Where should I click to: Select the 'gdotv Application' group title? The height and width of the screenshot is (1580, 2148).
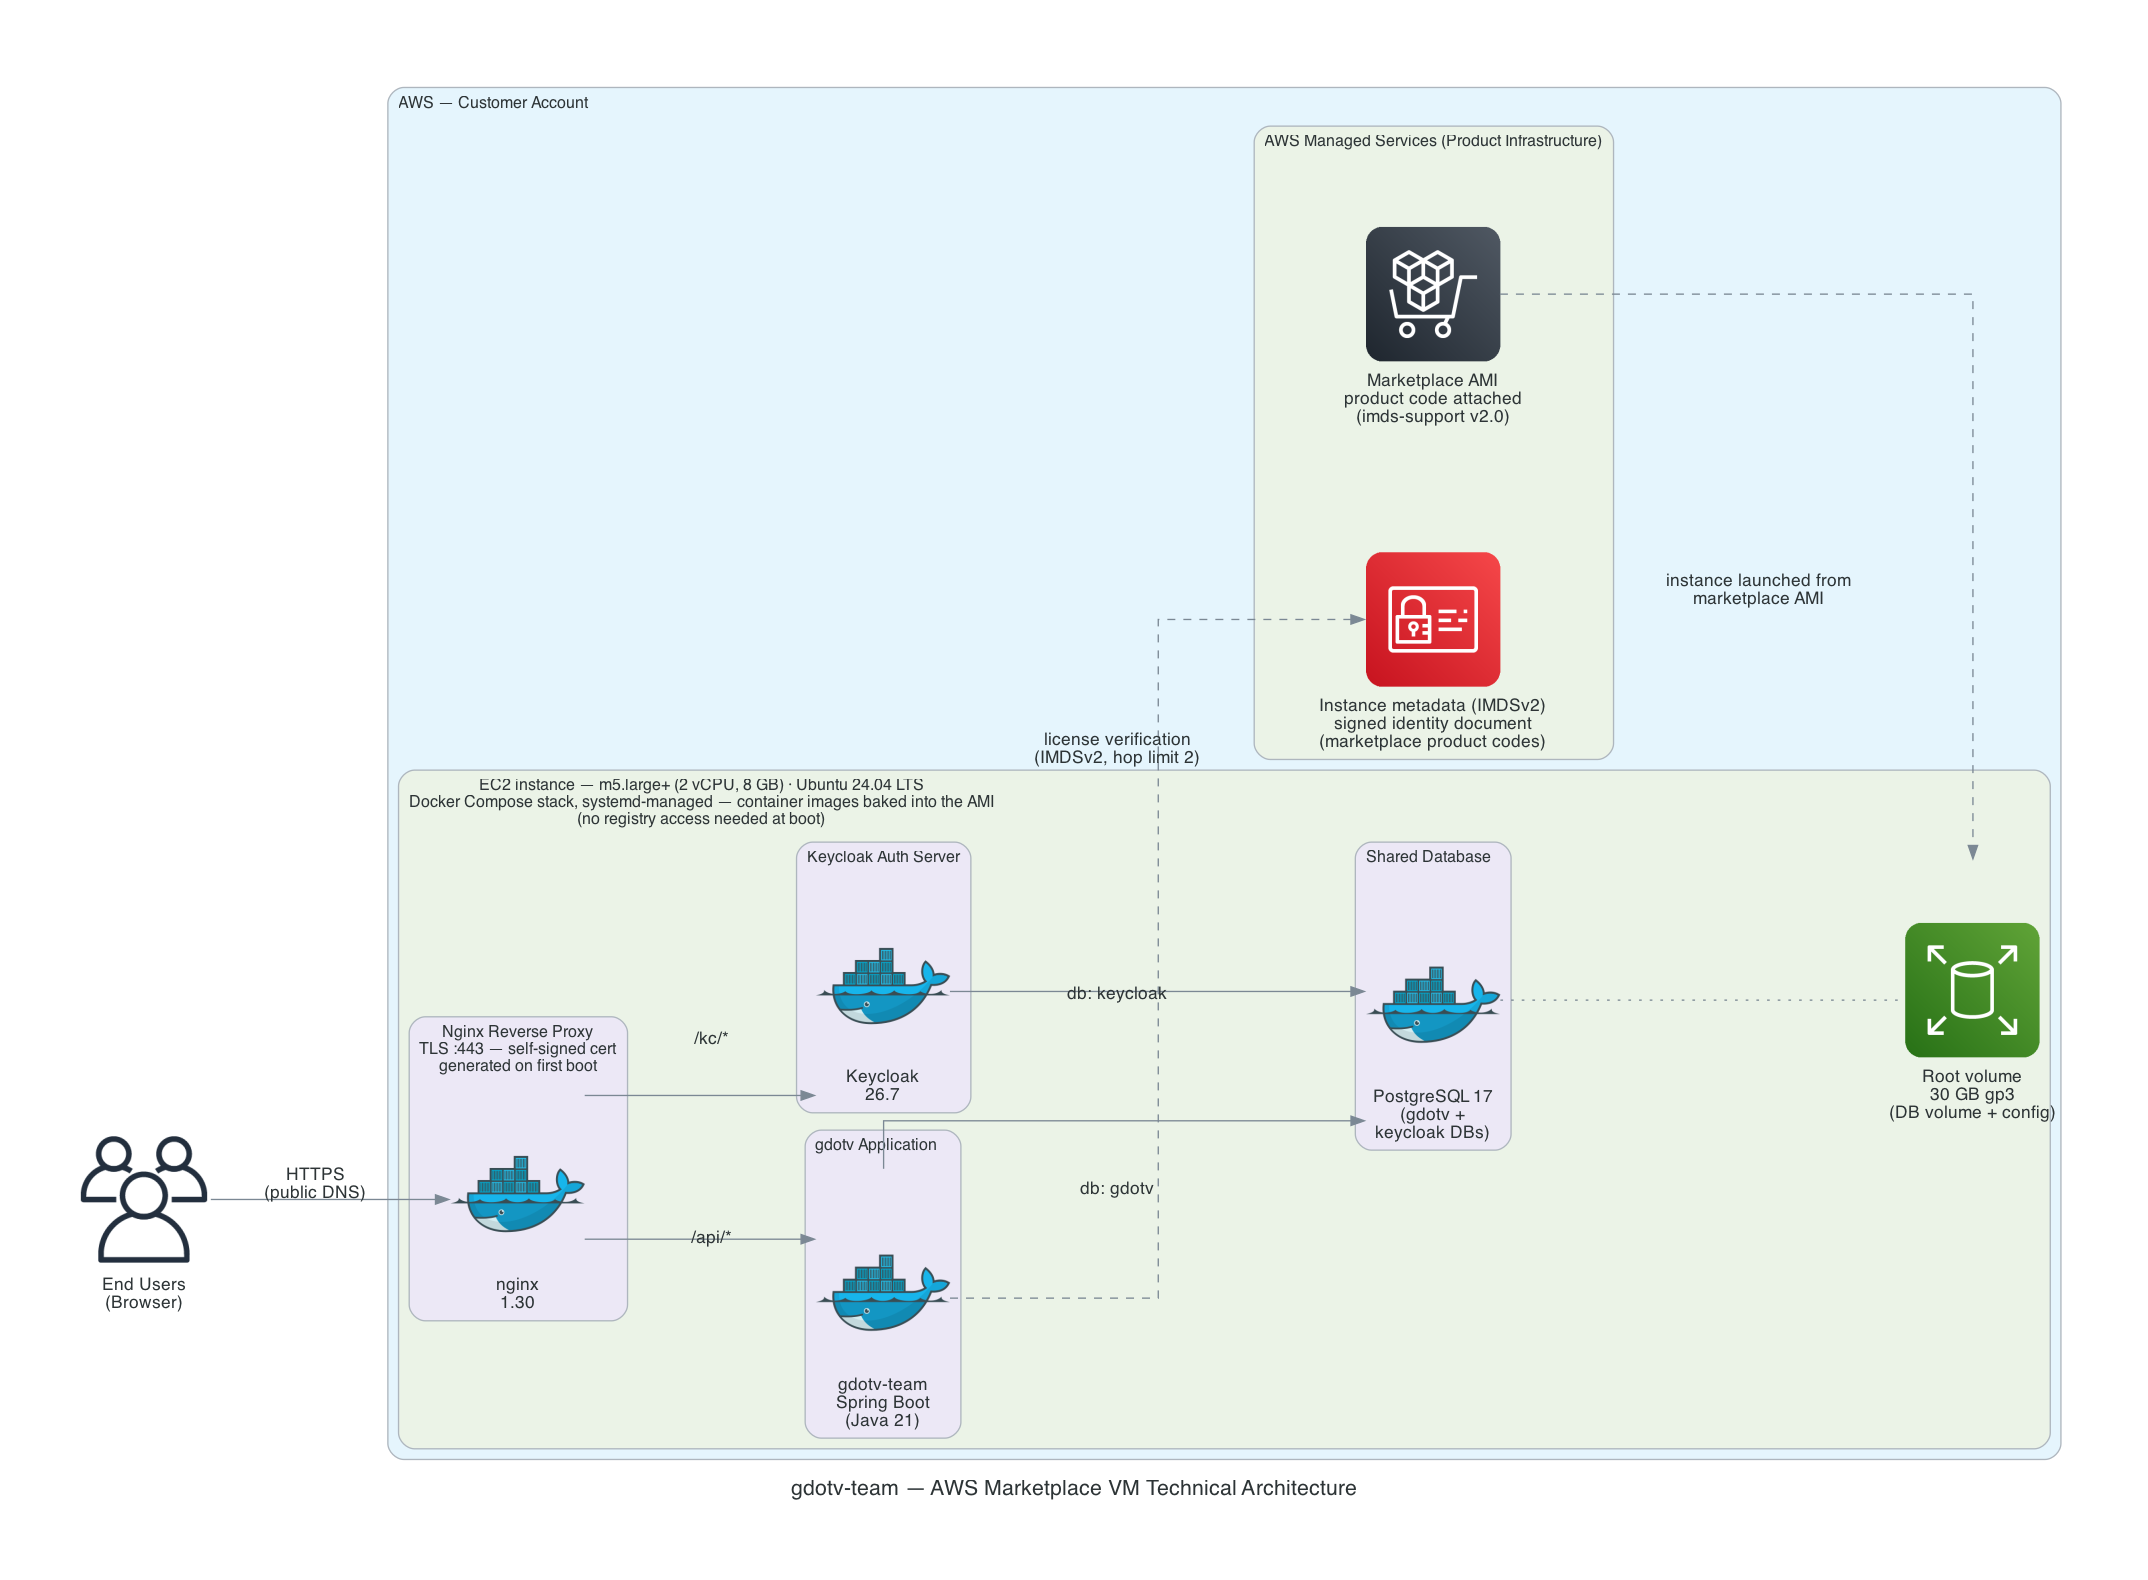coord(875,1145)
